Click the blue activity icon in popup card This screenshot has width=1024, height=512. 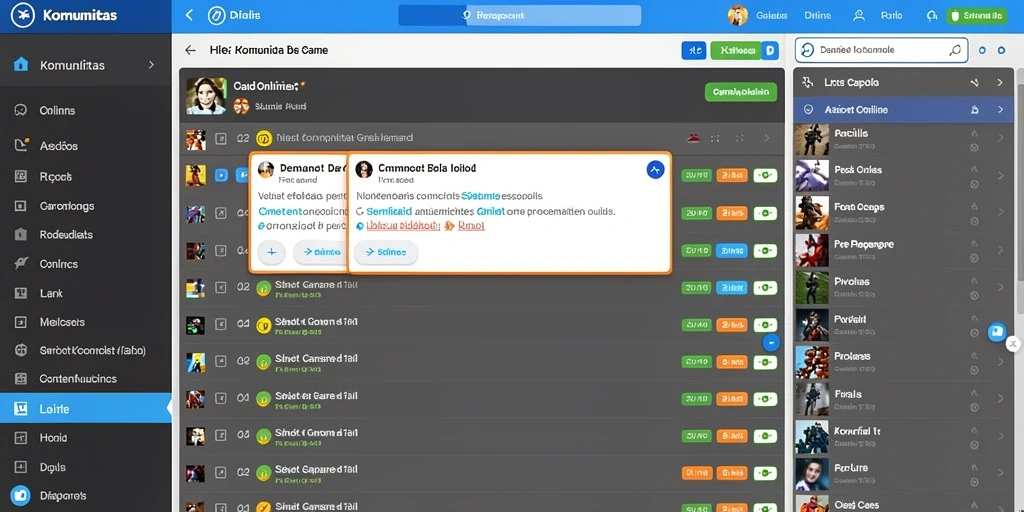[x=655, y=170]
